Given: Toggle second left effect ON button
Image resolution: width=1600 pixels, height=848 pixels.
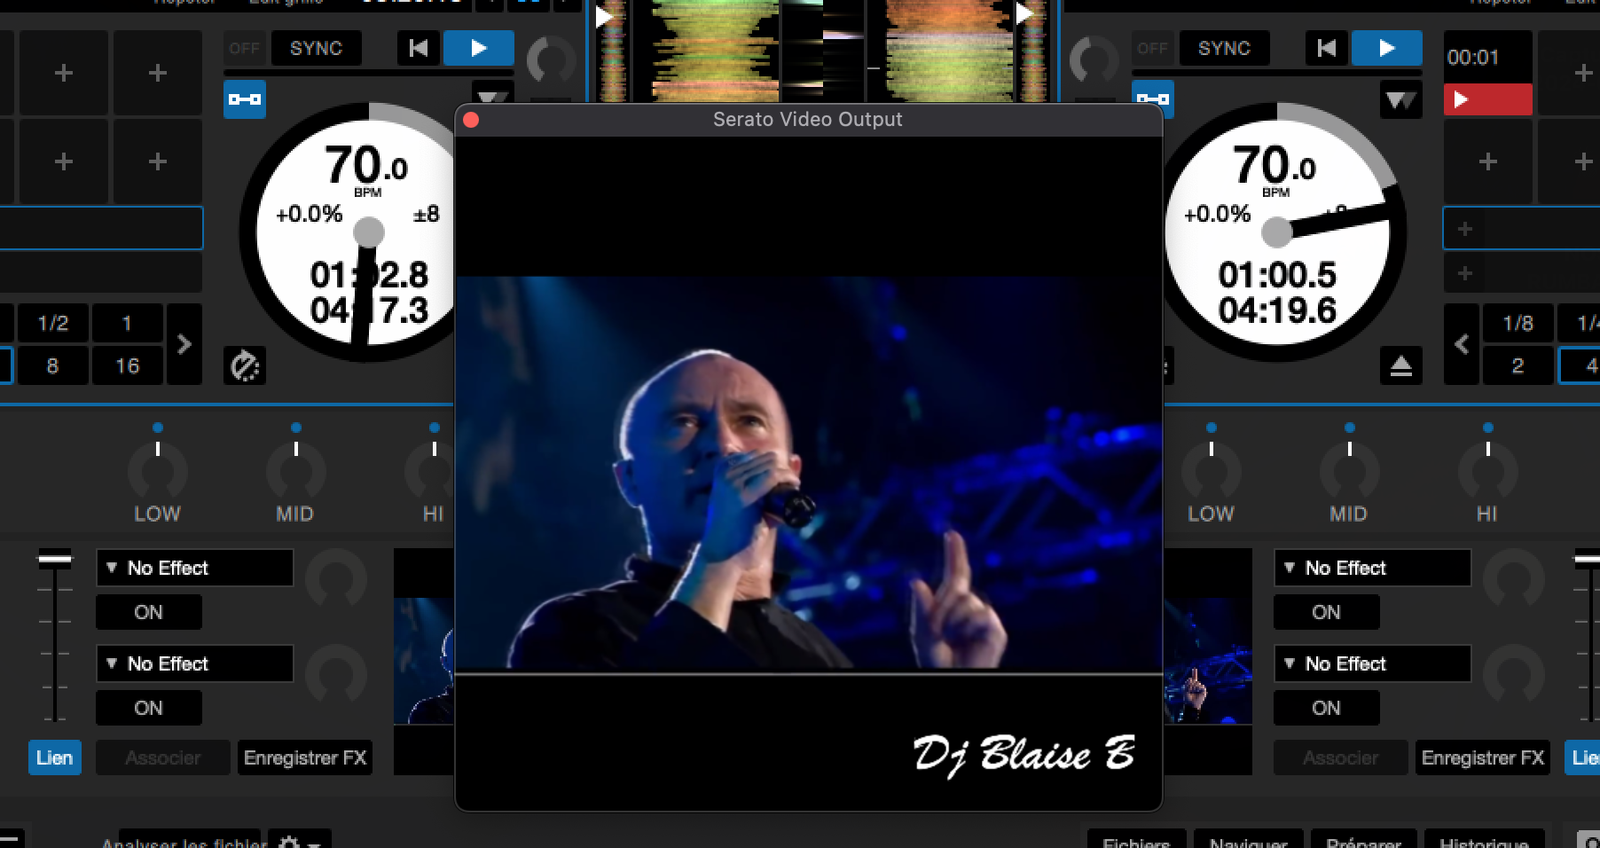Looking at the screenshot, I should [x=149, y=708].
